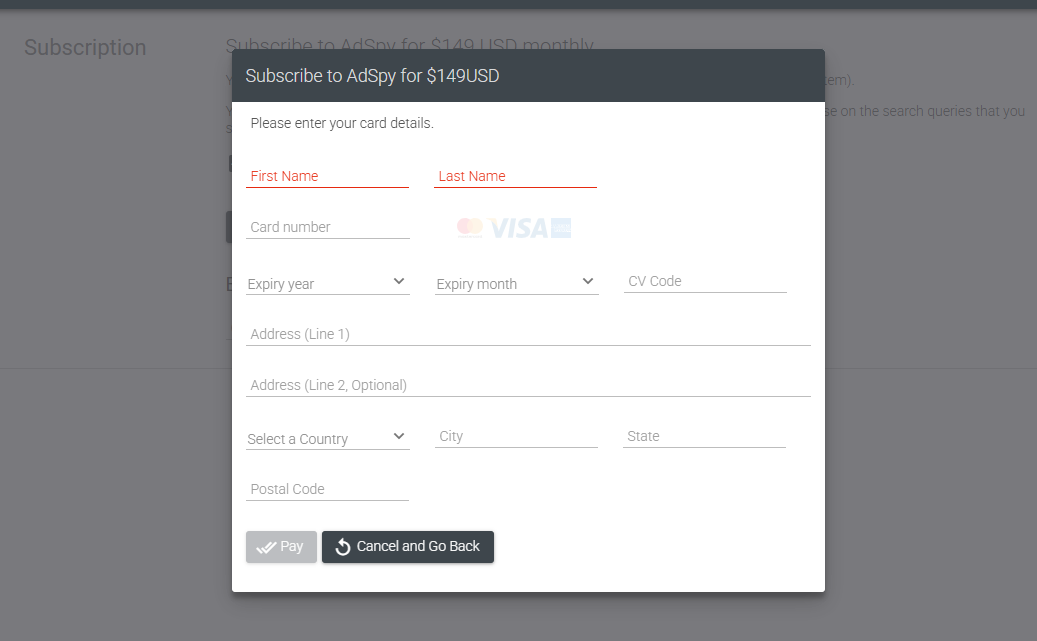Select the Postal Code field

click(x=327, y=489)
